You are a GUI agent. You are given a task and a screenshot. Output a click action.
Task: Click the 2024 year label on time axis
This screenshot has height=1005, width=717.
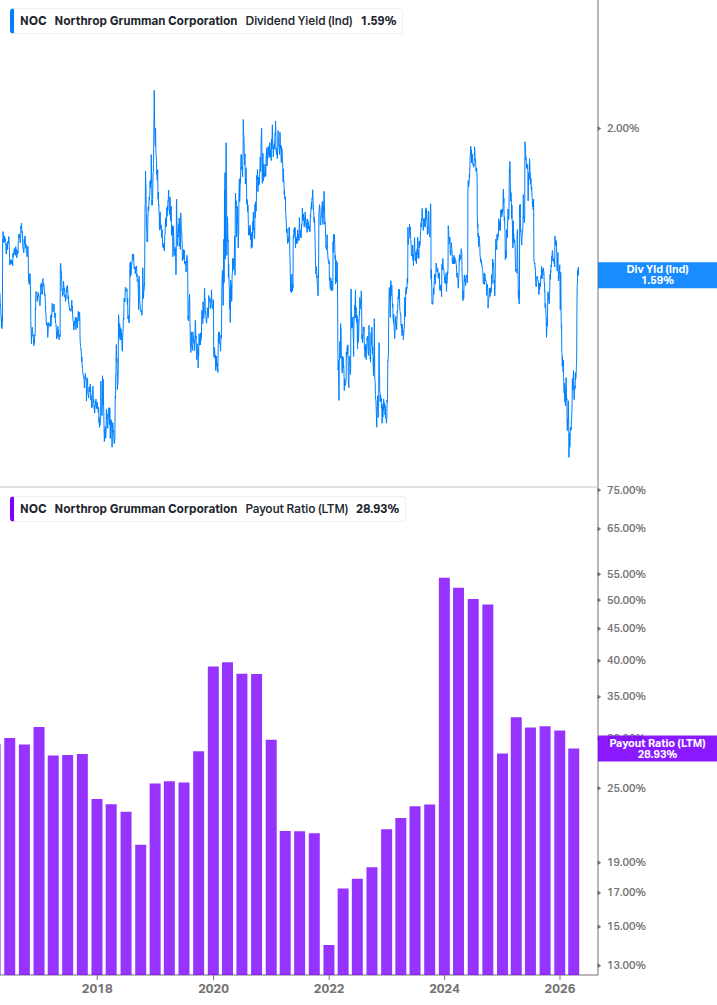tap(444, 989)
